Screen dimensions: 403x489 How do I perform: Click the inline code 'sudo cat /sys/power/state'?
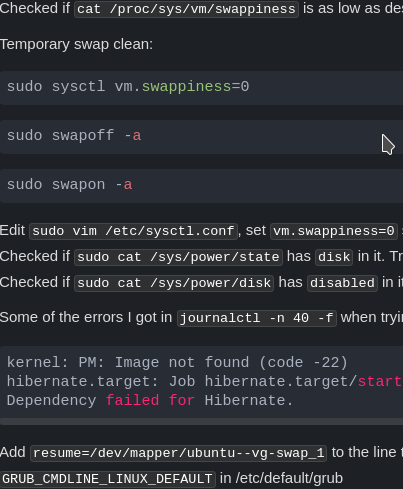click(x=178, y=257)
